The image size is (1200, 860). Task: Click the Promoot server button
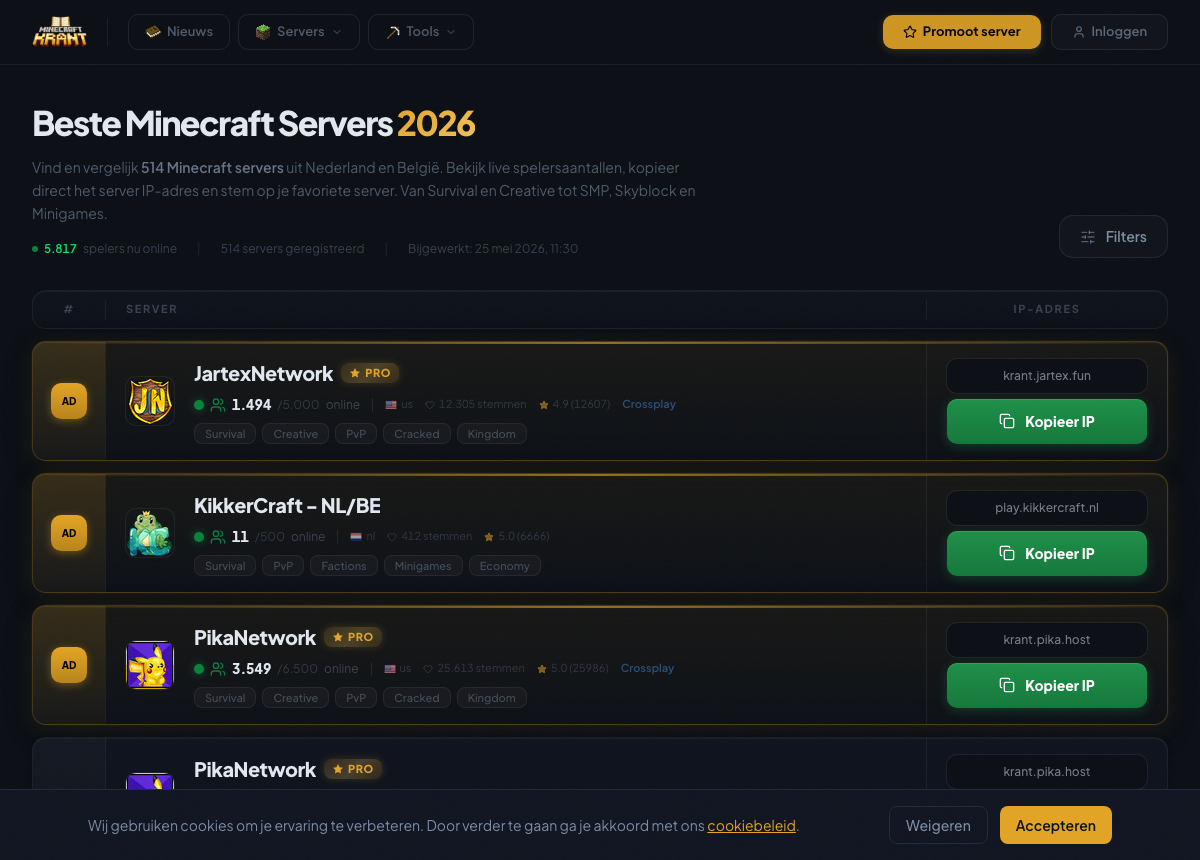pos(962,32)
